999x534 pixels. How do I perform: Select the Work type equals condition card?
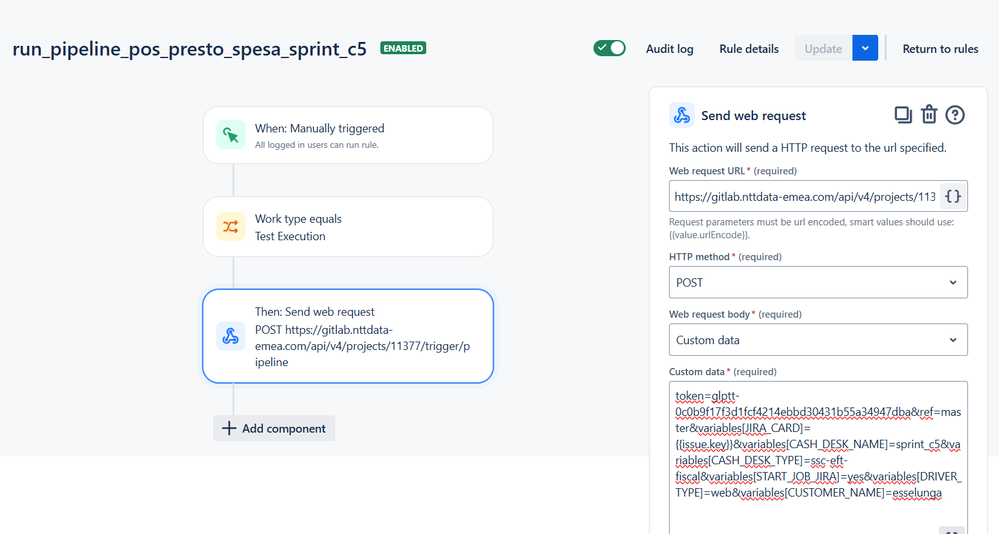348,227
